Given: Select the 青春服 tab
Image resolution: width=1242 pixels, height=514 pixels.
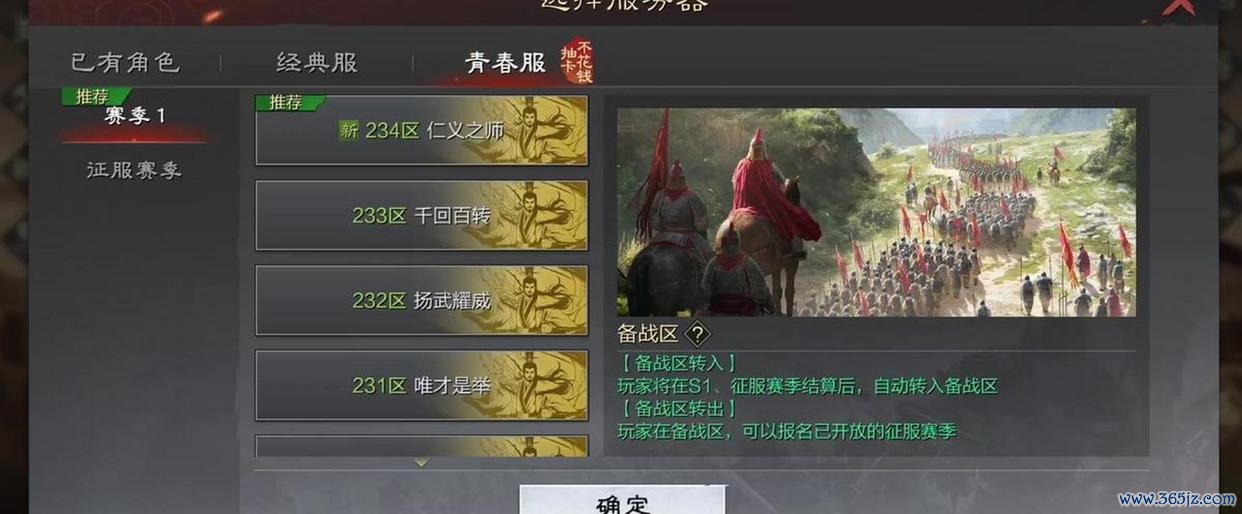Looking at the screenshot, I should [505, 62].
